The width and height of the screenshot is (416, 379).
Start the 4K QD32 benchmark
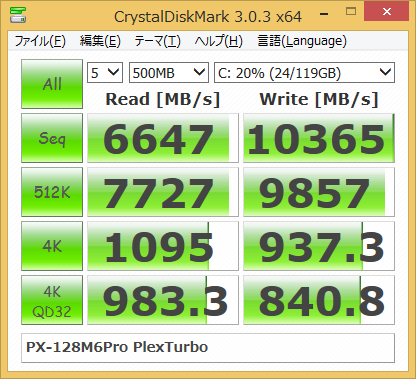point(52,300)
